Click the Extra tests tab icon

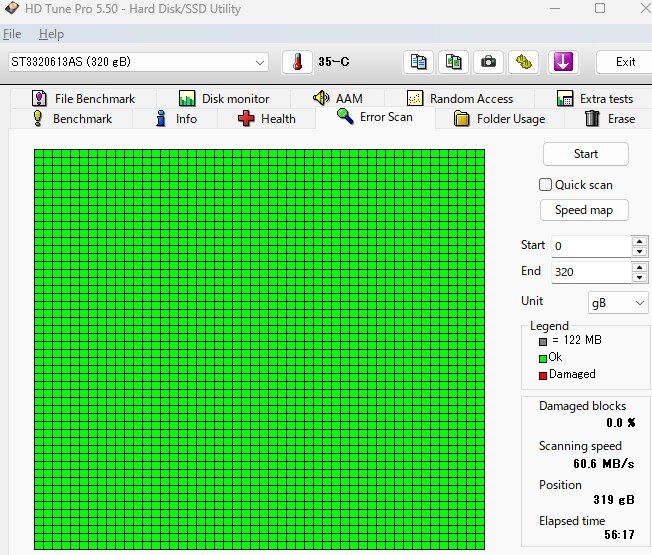click(565, 99)
